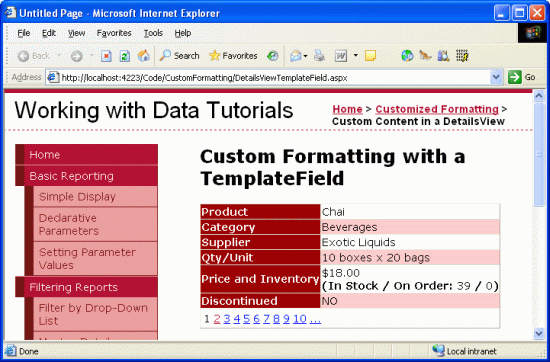Click the Stop loading icon
Image resolution: width=550 pixels, height=362 pixels.
pyautogui.click(x=106, y=56)
